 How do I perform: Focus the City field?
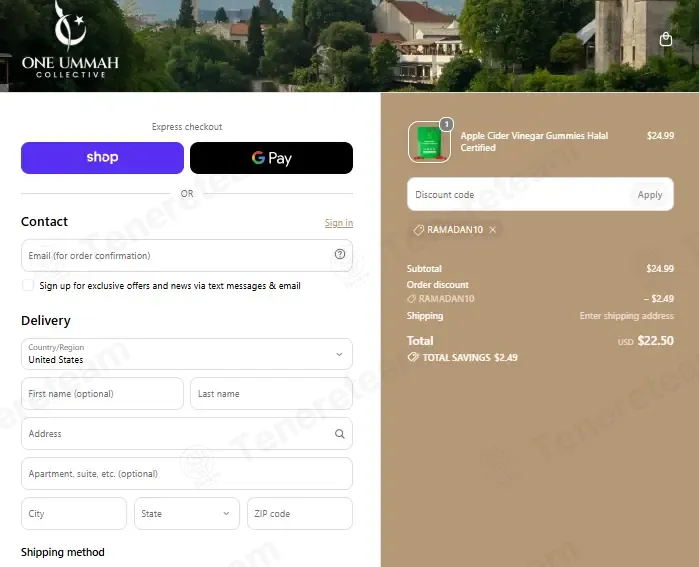pyautogui.click(x=74, y=514)
